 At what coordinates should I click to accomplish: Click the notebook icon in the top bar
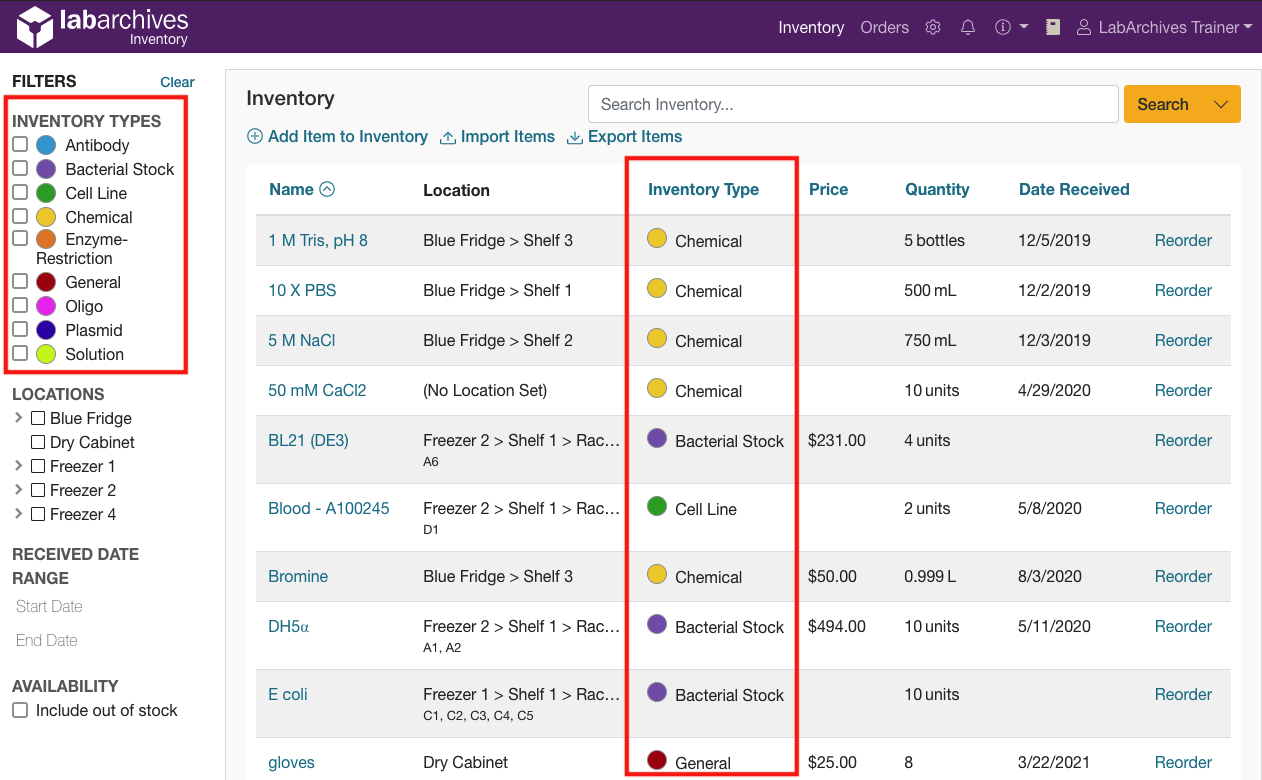pos(1052,27)
